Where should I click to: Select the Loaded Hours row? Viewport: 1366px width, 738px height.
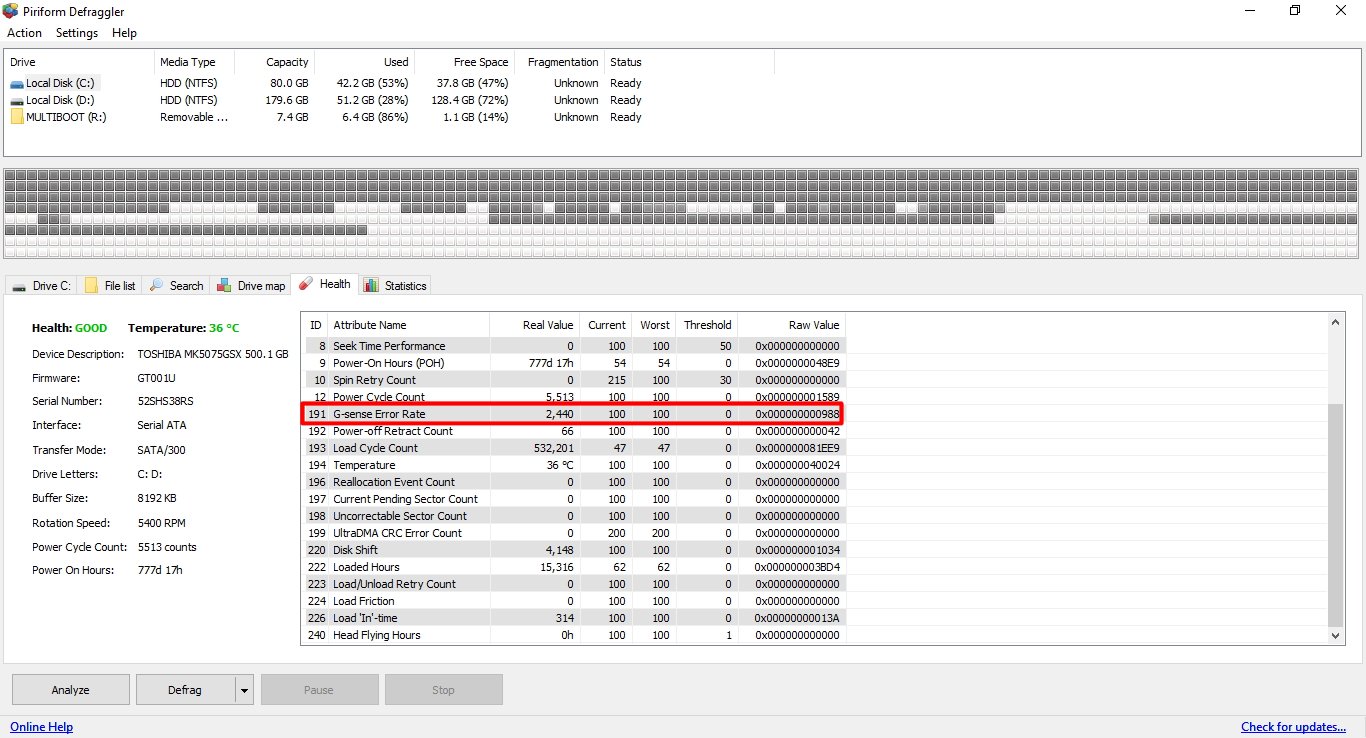pyautogui.click(x=573, y=567)
